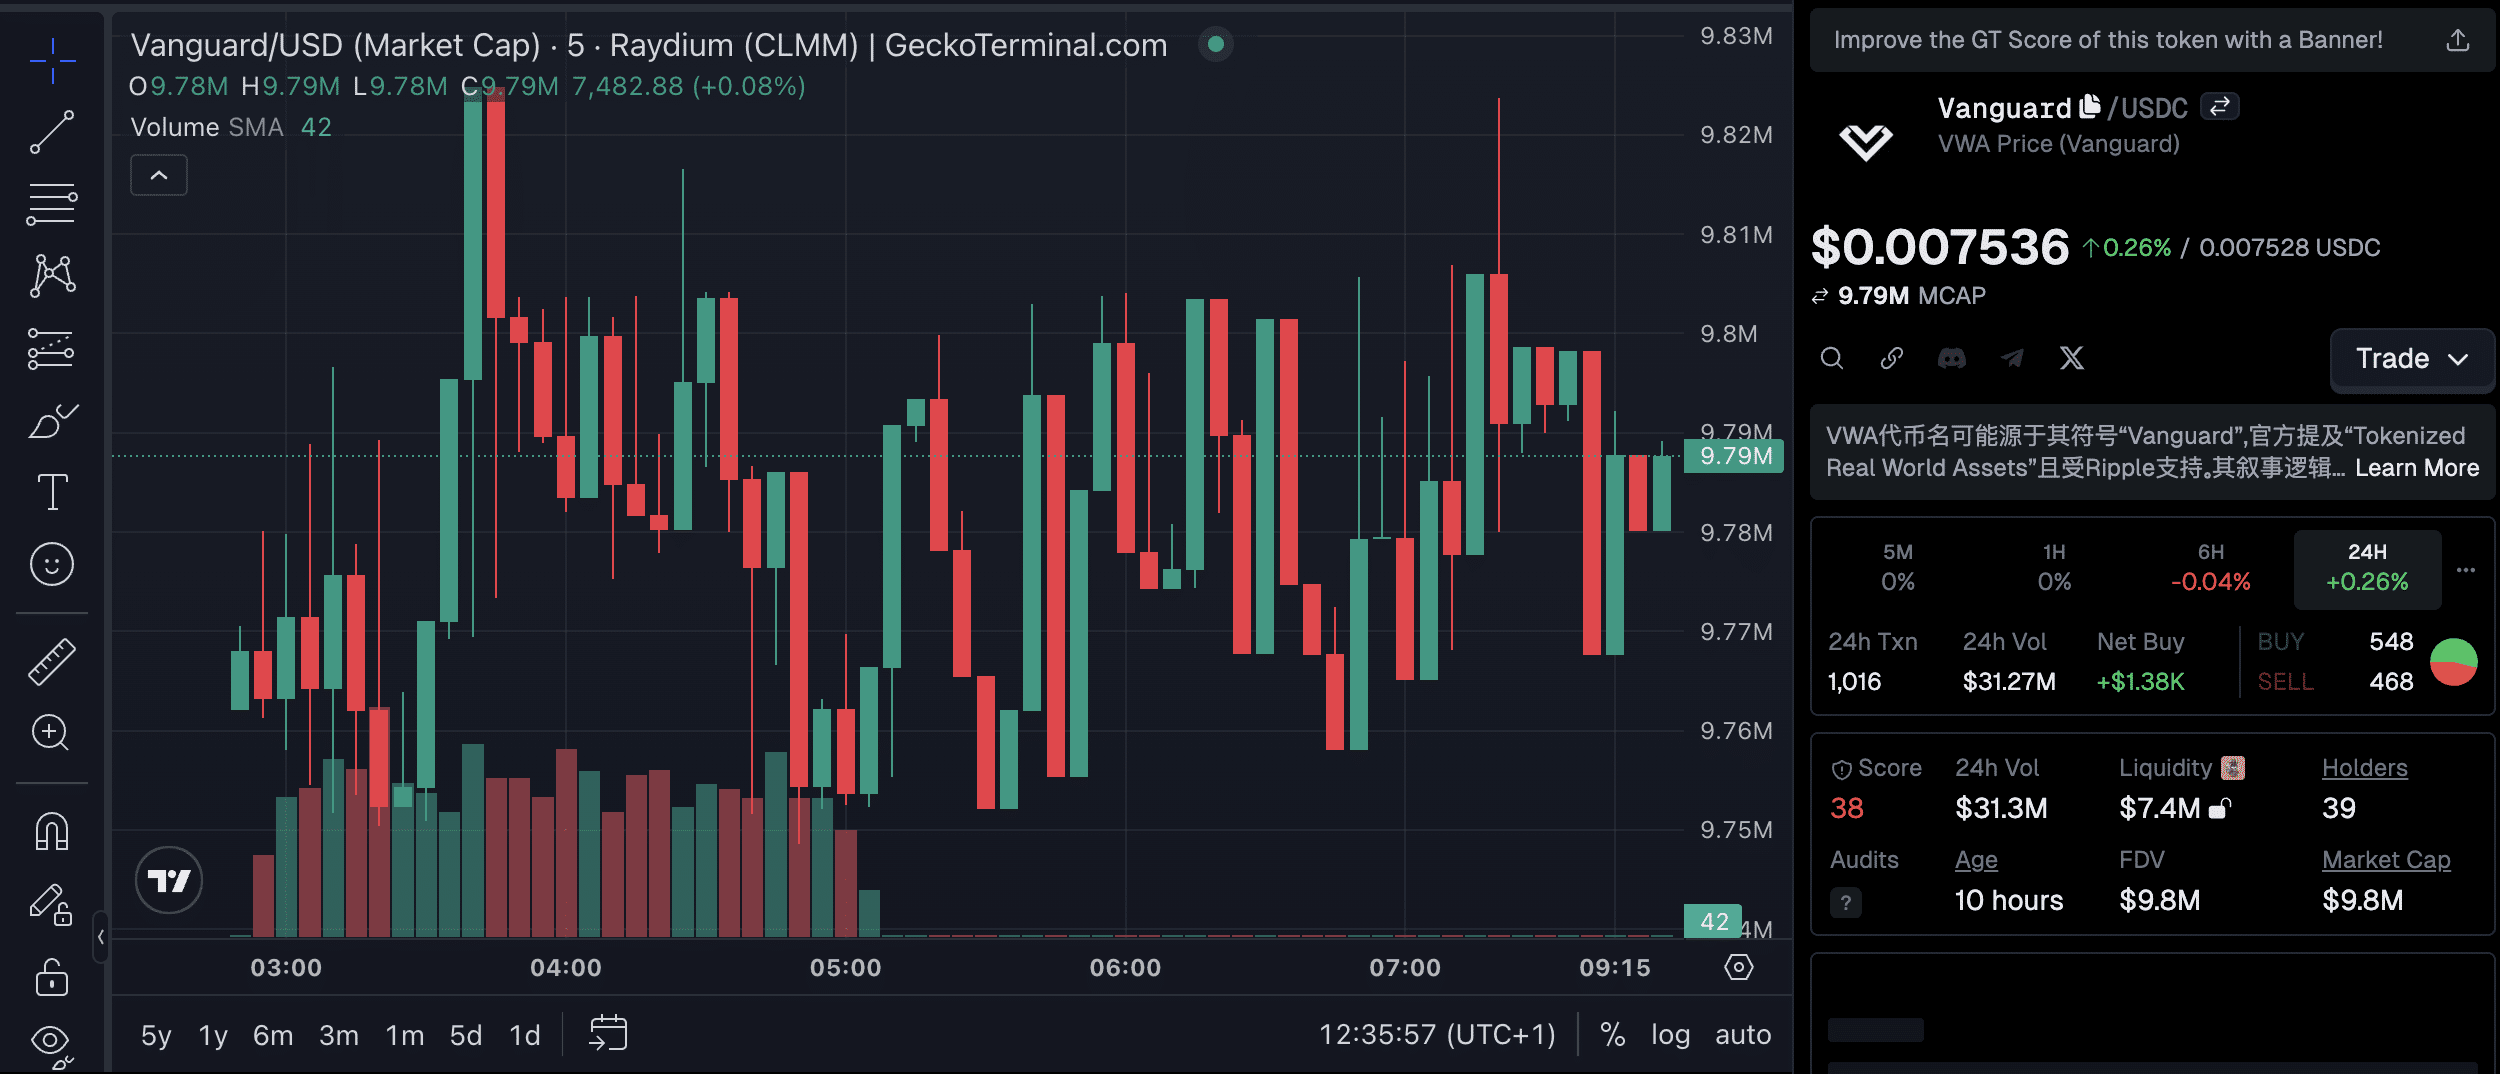Open the go-to-date calendar icon
This screenshot has width=2500, height=1074.
(x=608, y=1034)
